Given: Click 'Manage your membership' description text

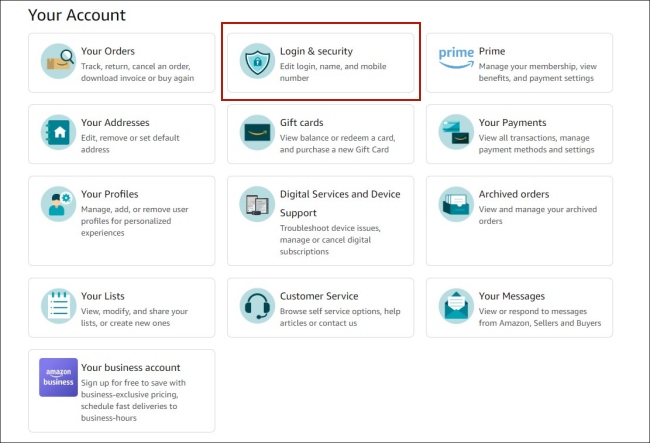Looking at the screenshot, I should click(x=538, y=72).
